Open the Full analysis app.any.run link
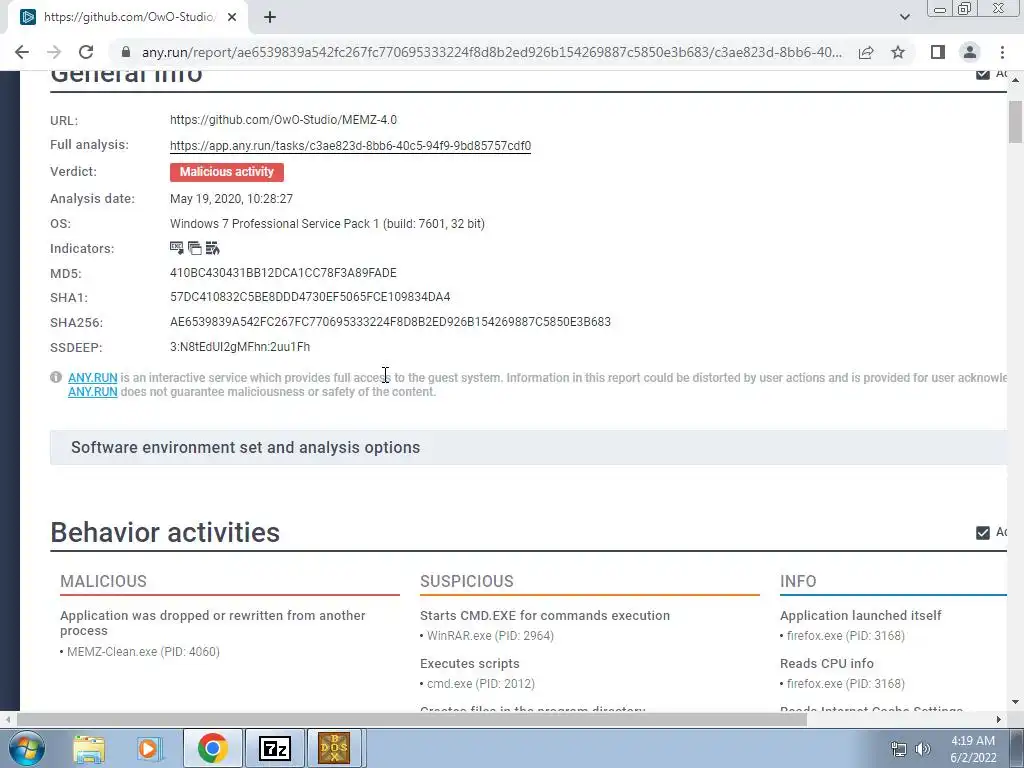The width and height of the screenshot is (1024, 768). coord(350,146)
